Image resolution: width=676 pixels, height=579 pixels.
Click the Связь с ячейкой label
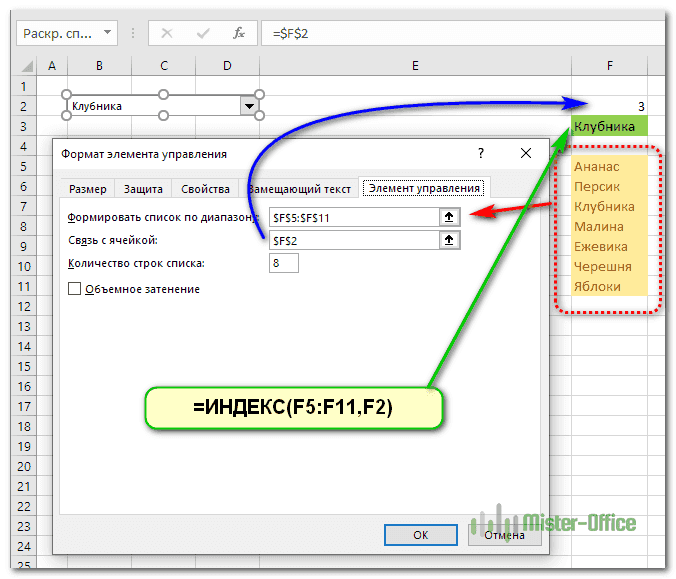[x=113, y=240]
